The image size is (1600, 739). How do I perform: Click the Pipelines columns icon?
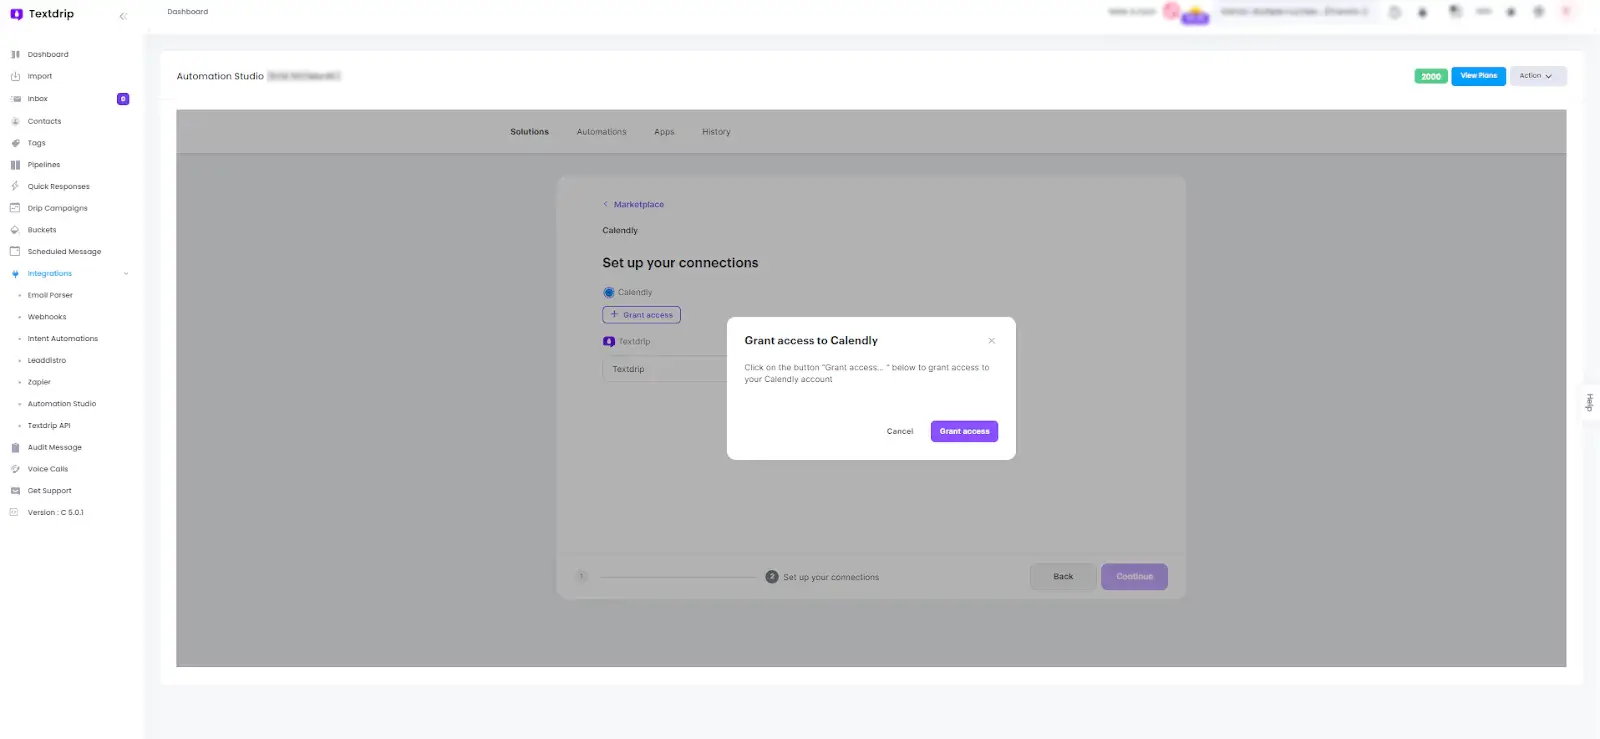tap(15, 165)
